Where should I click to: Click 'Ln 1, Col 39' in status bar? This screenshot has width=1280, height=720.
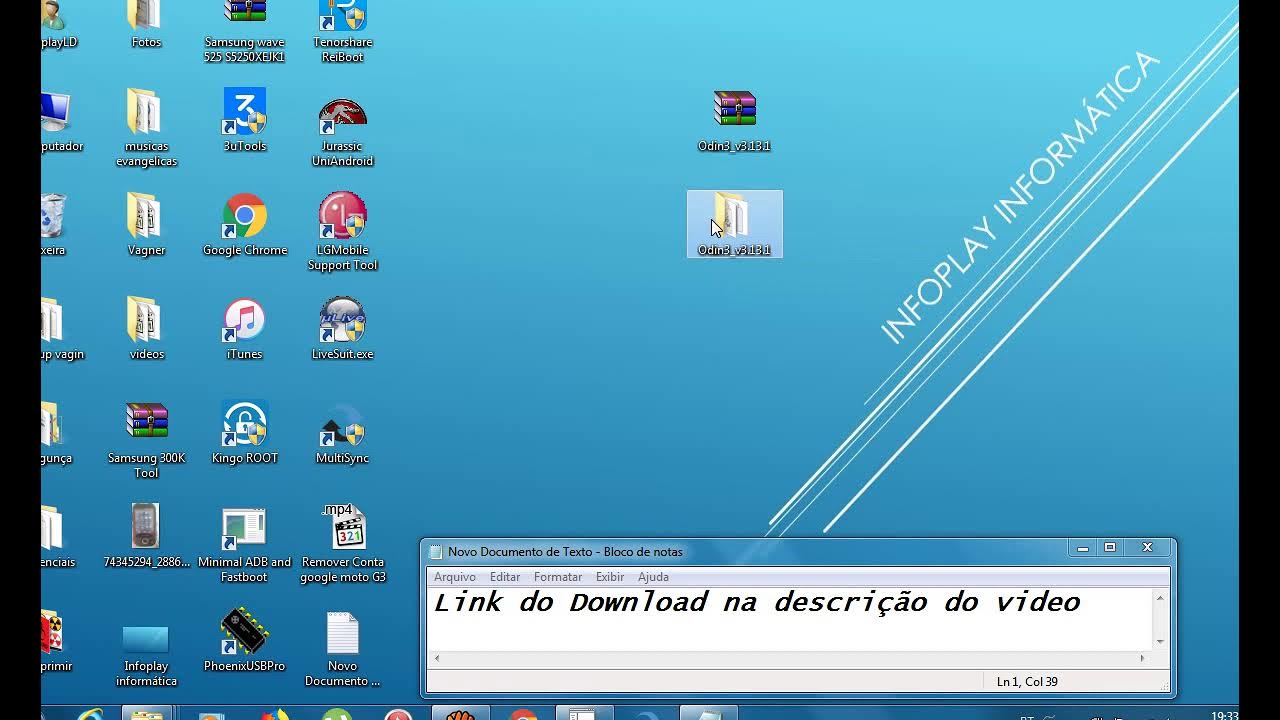click(1027, 682)
